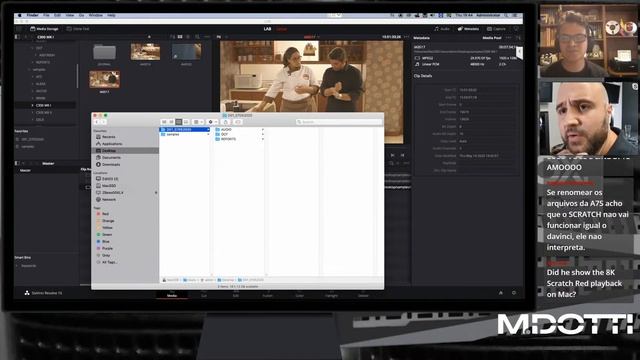The height and width of the screenshot is (360, 640).
Task: Toggle the Clone Tool panel in Resolve
Action: coord(78,29)
